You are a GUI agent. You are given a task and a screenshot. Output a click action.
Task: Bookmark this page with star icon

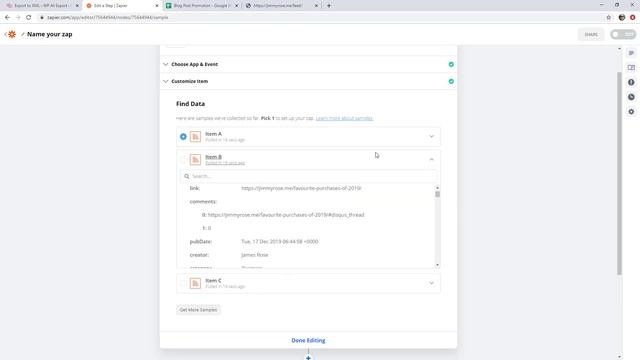(x=609, y=18)
